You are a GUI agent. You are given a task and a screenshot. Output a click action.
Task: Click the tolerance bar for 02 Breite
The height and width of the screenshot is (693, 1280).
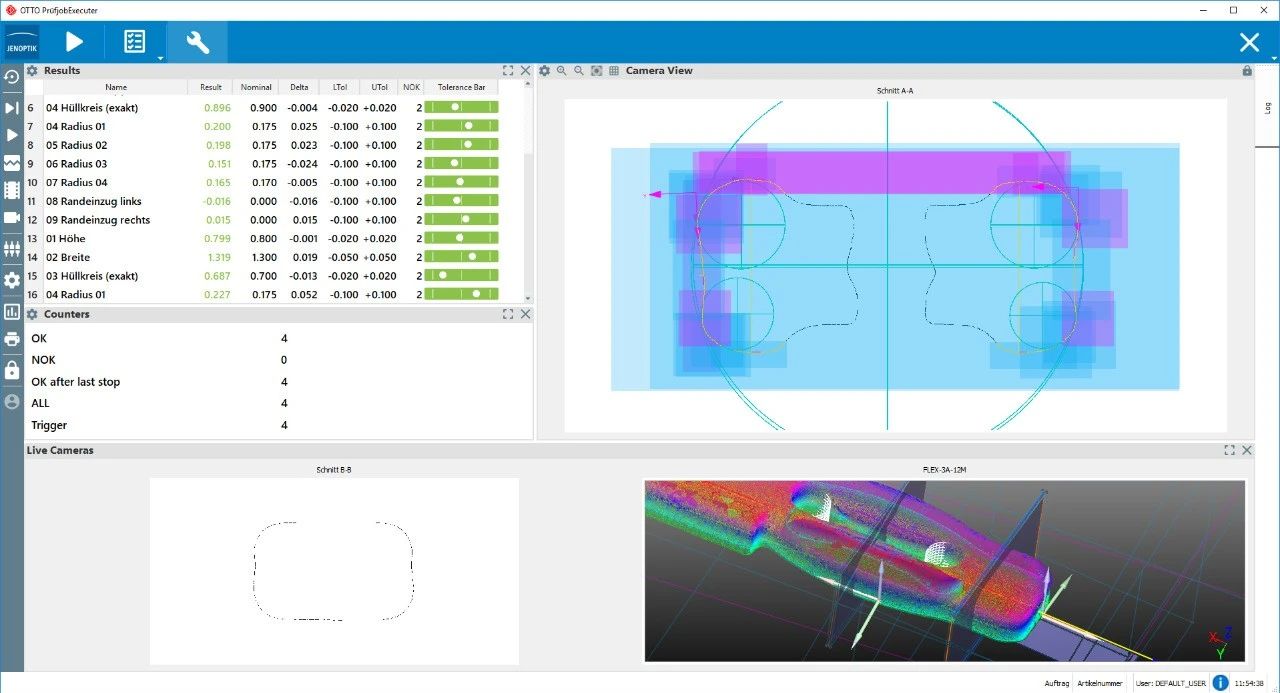[461, 257]
